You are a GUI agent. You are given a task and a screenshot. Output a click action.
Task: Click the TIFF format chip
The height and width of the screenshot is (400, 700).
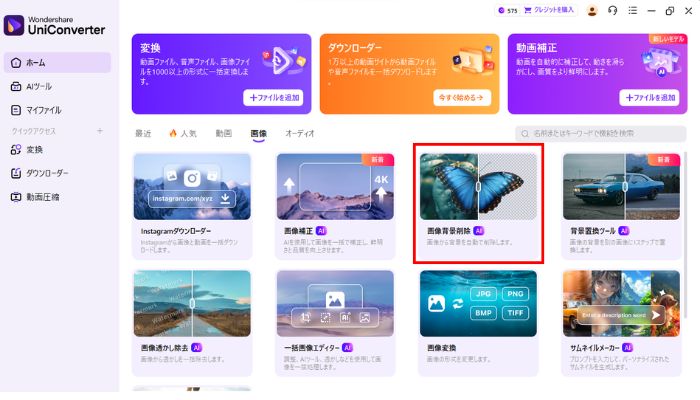pyautogui.click(x=515, y=313)
